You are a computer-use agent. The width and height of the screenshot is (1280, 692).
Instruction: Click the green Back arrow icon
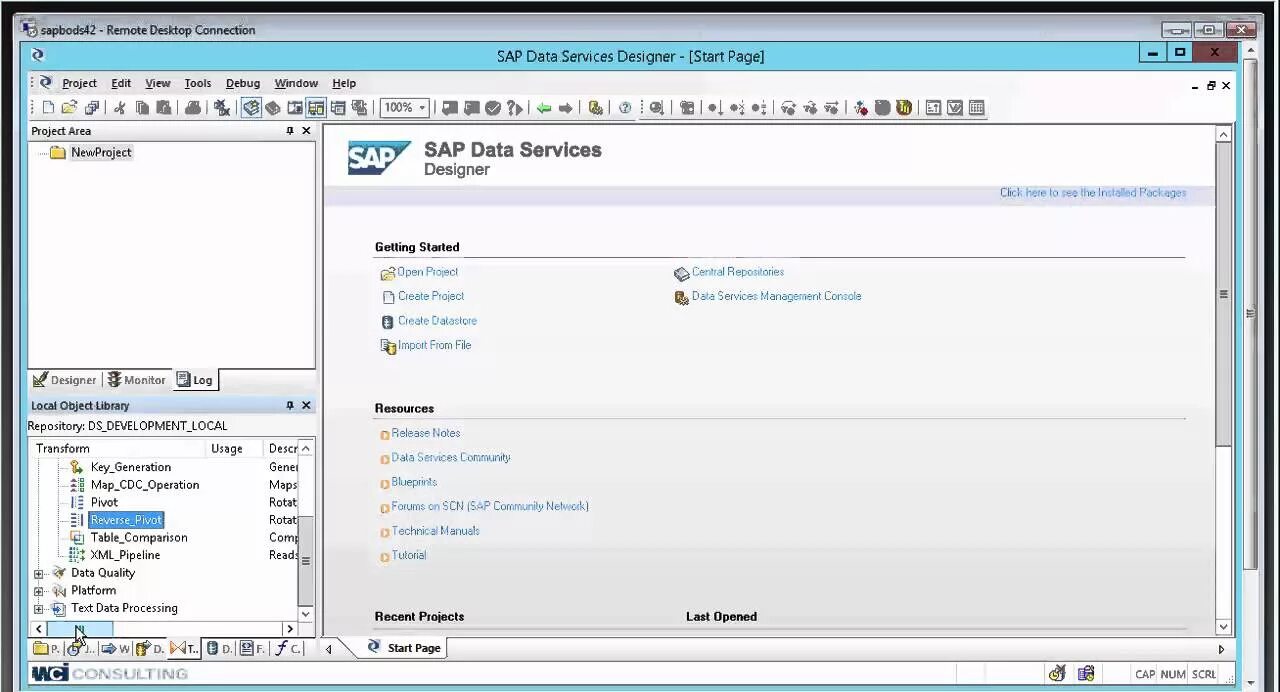(543, 108)
